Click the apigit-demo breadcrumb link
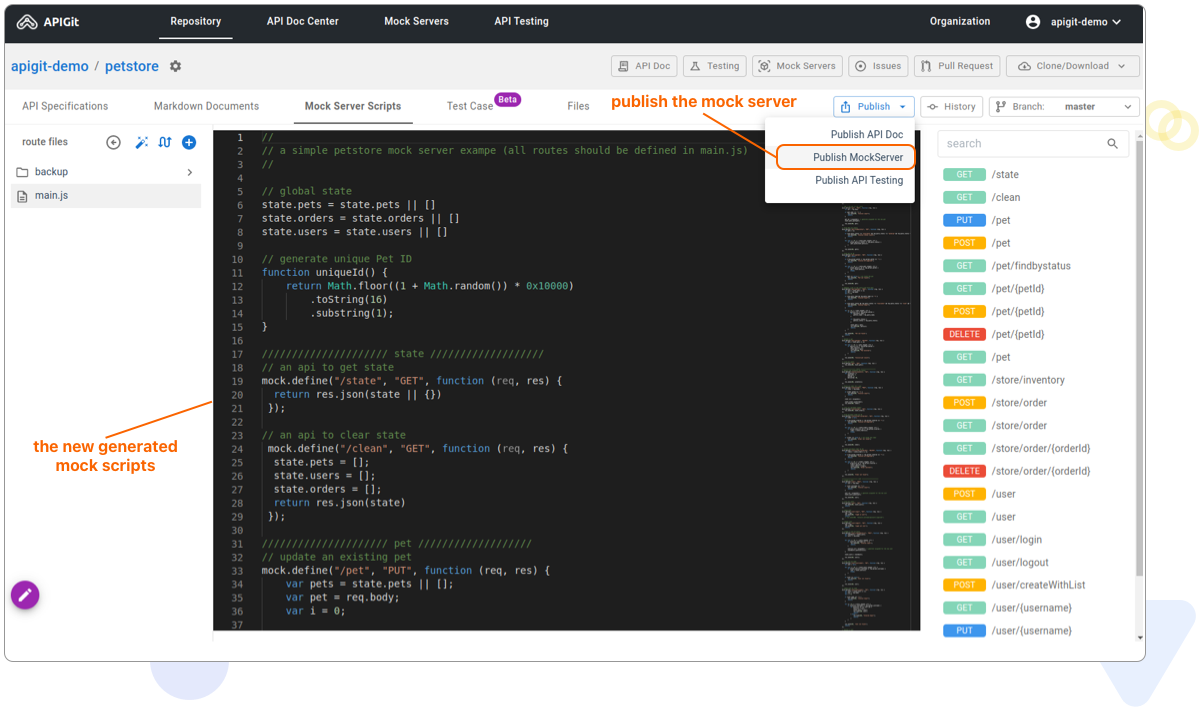Screen dimensions: 1200x722 pos(49,66)
